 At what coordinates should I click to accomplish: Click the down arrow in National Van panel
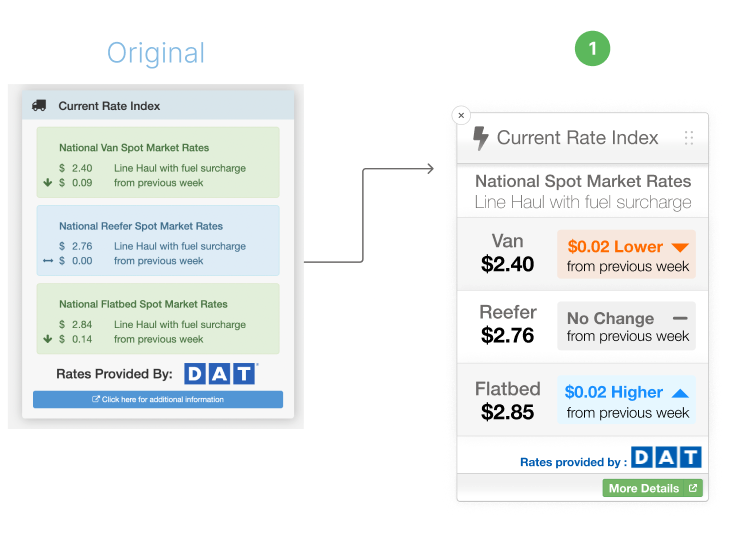(x=48, y=183)
